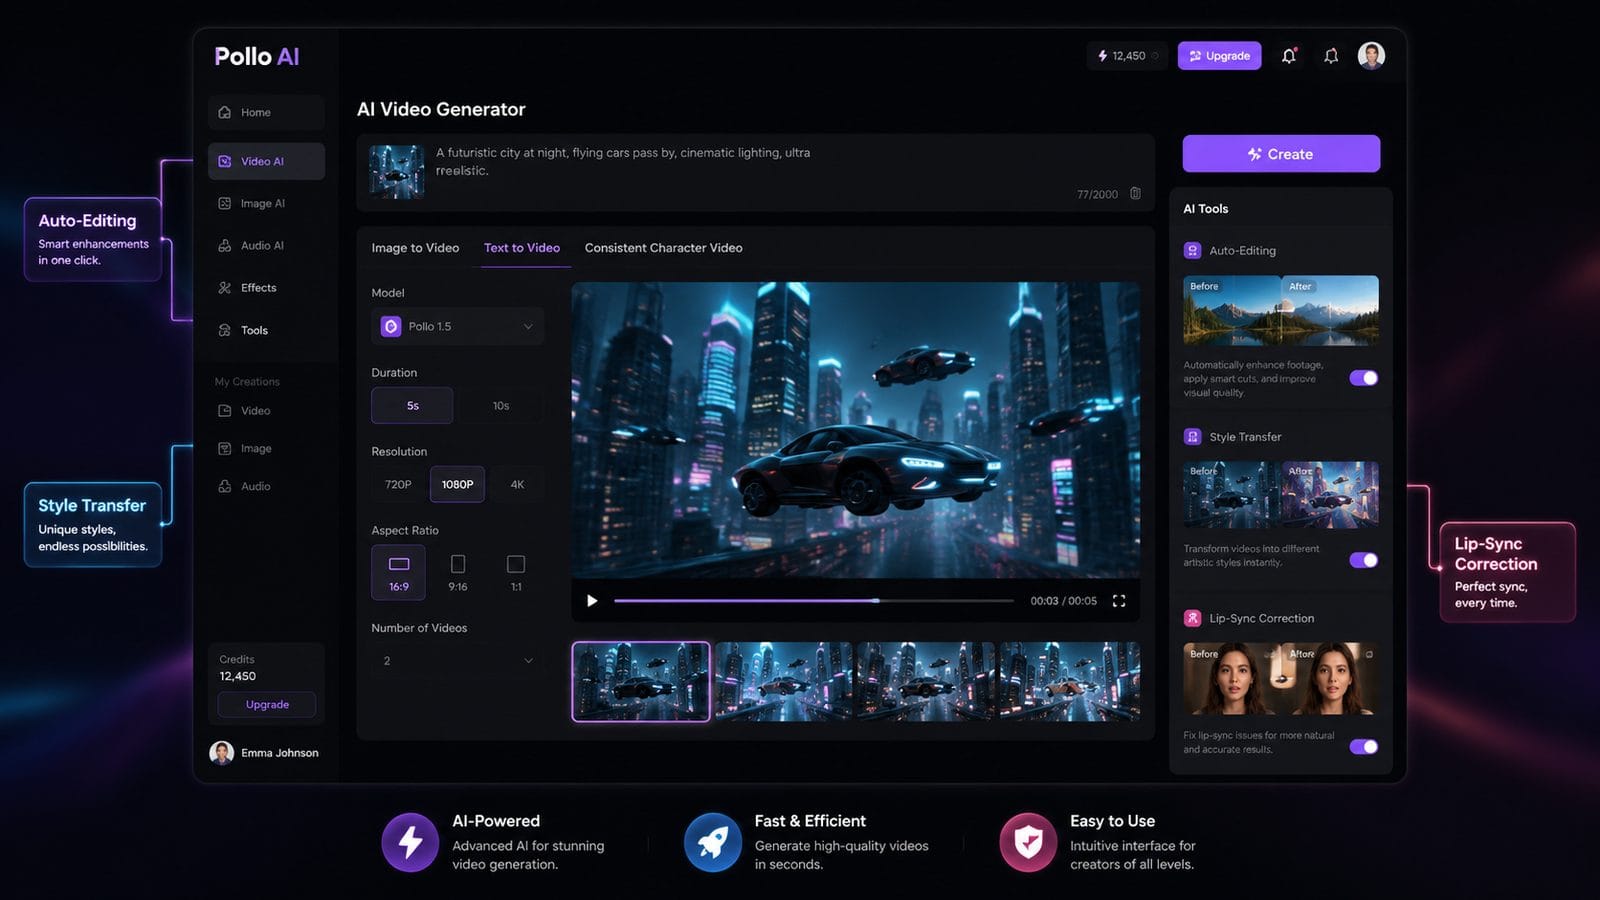Click the Easy to Use shield icon
Viewport: 1600px width, 900px height.
[1028, 842]
